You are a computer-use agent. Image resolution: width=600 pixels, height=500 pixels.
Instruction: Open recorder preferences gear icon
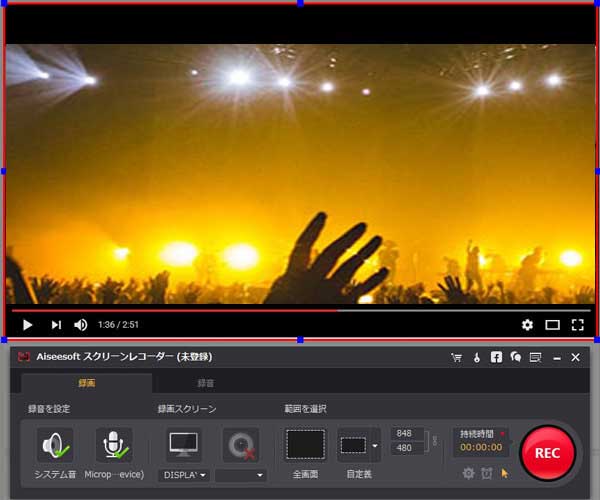point(468,474)
